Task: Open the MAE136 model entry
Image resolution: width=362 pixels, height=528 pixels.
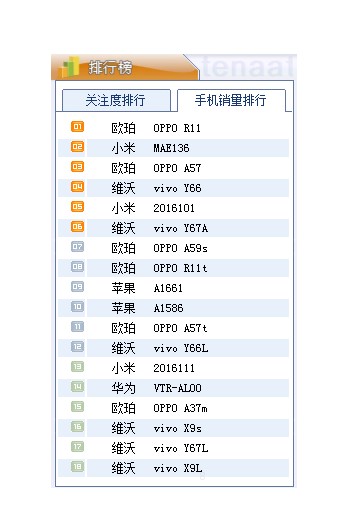Action: 171,148
